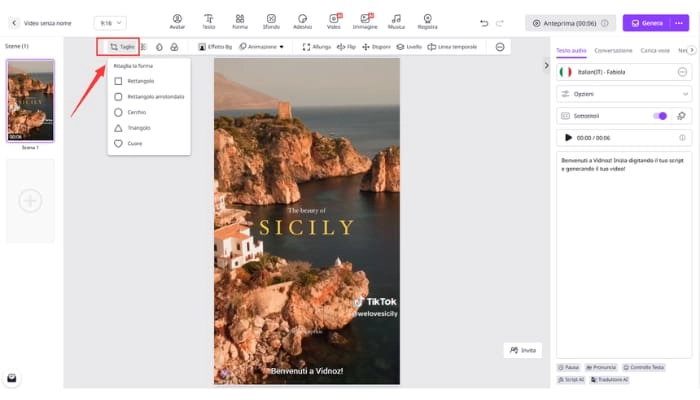
Task: Open the Livello layer tool
Action: tap(409, 47)
